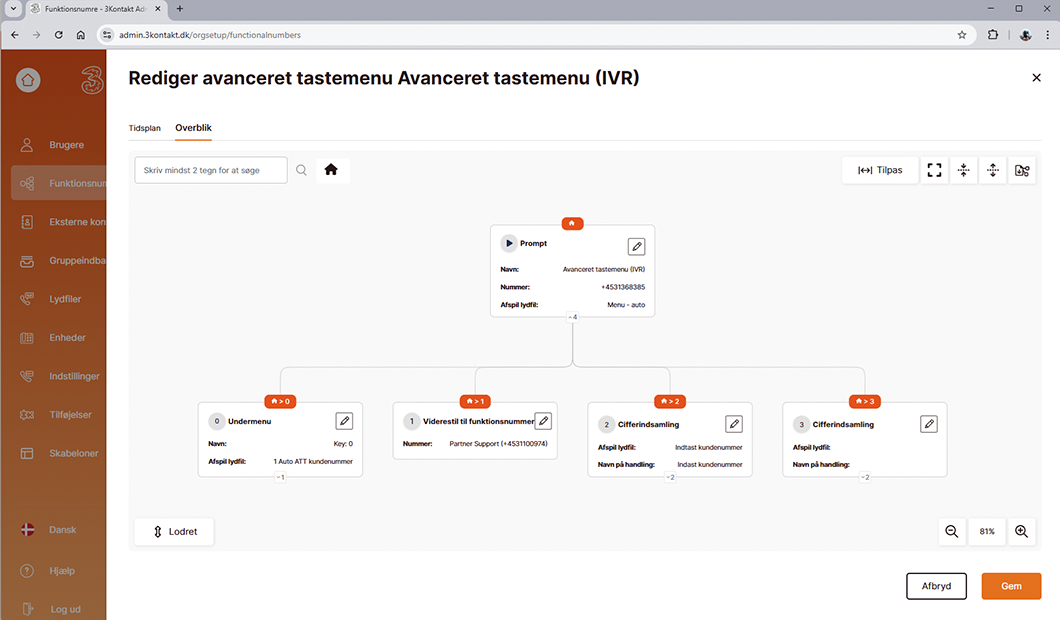
Task: Select the Overblik tab
Action: (193, 128)
